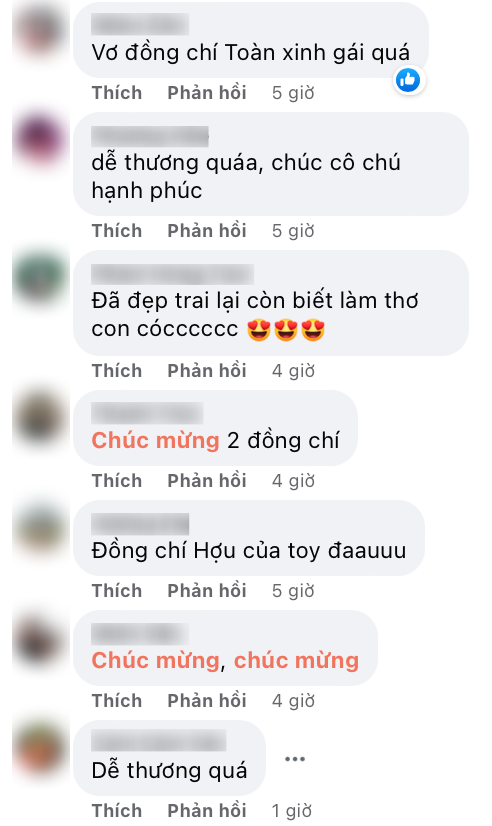The width and height of the screenshot is (492, 826).
Task: Click Thích under 'Vơ đồng chí Toàn' comment
Action: point(117,93)
